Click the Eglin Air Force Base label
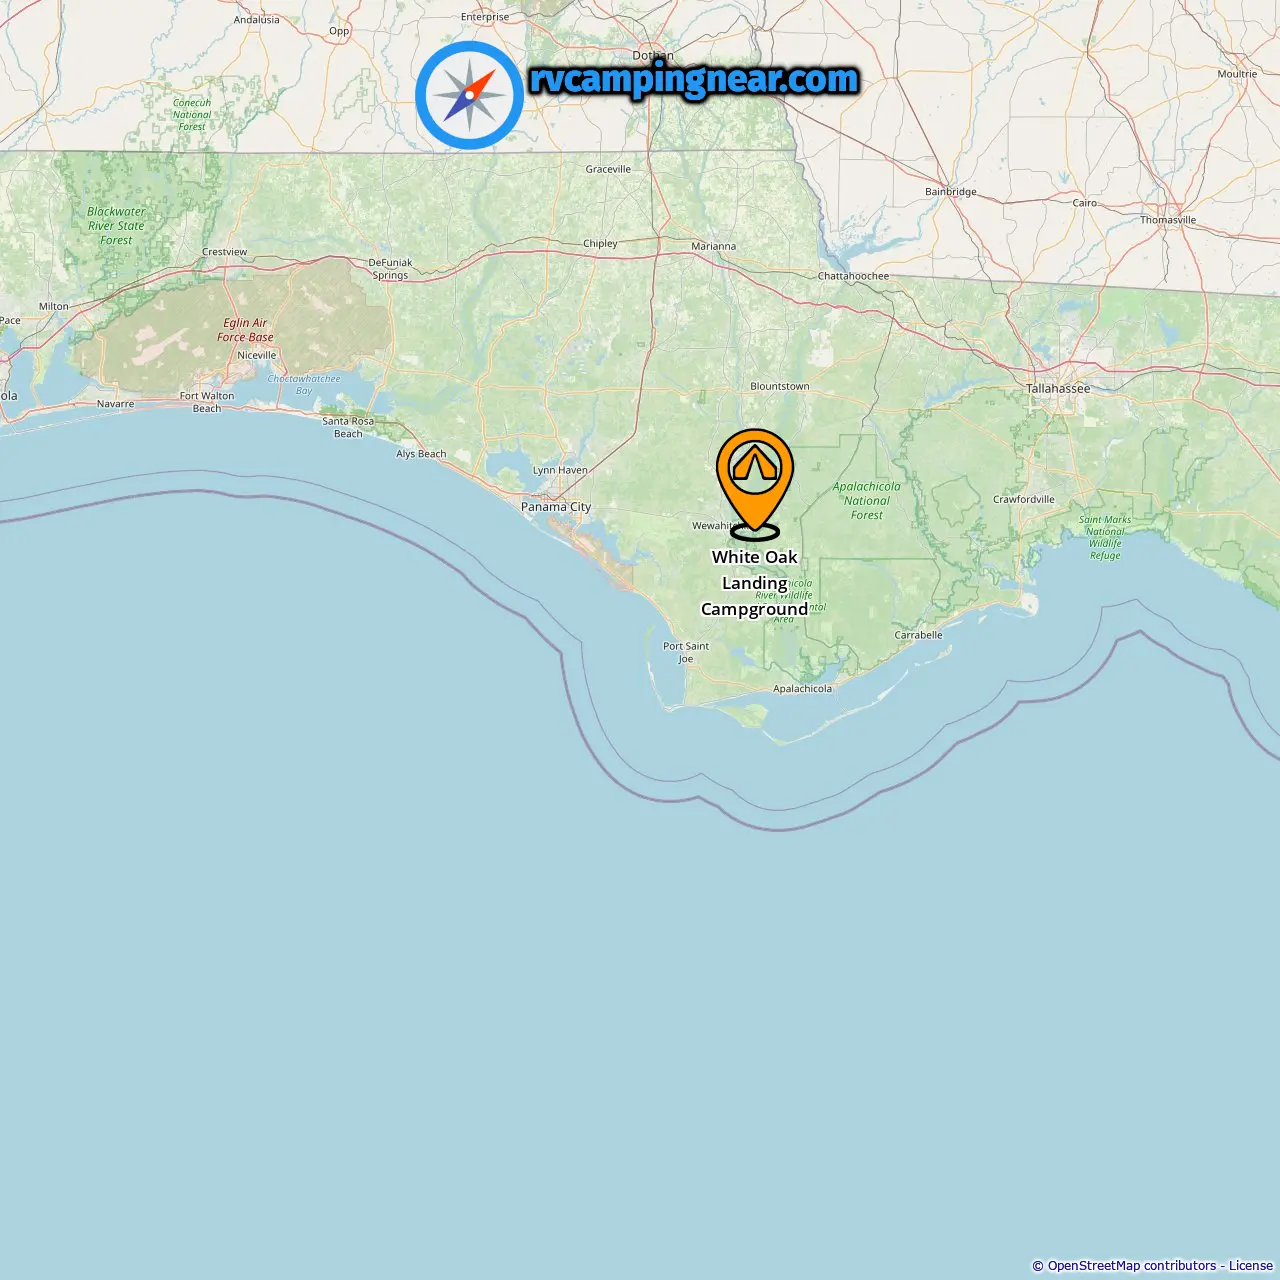This screenshot has width=1280, height=1280. pyautogui.click(x=245, y=330)
